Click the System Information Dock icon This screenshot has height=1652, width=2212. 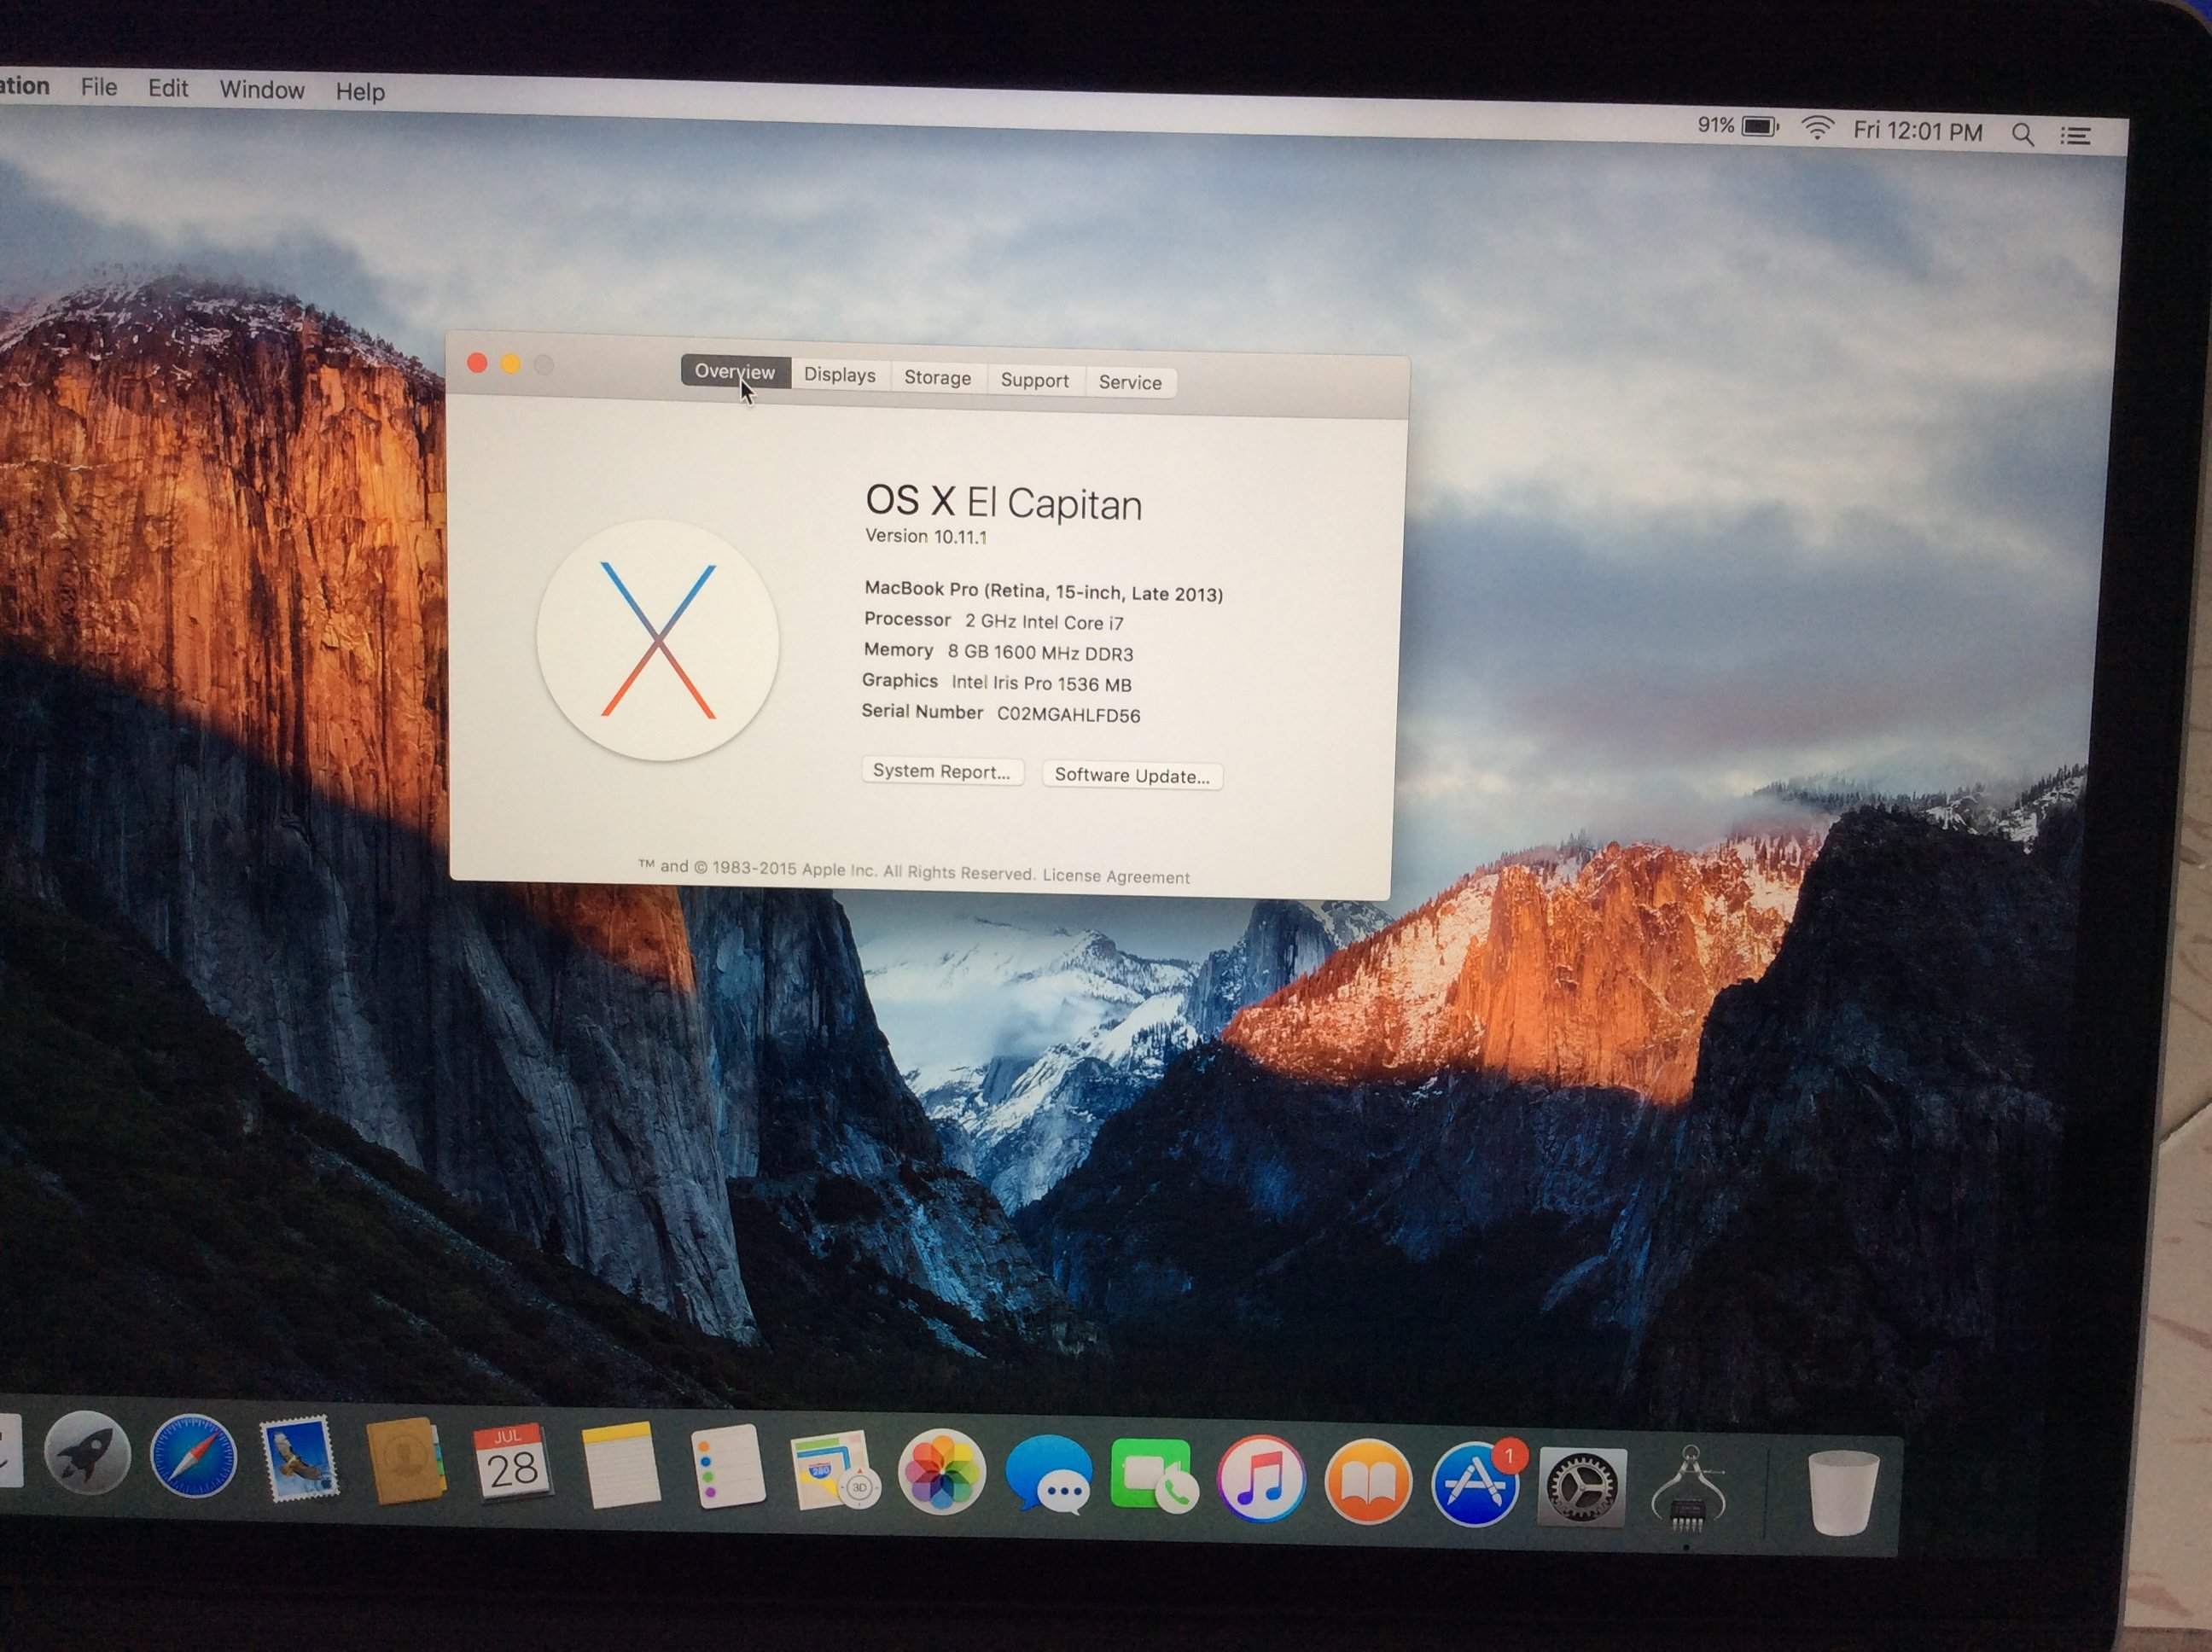pyautogui.click(x=1688, y=1488)
